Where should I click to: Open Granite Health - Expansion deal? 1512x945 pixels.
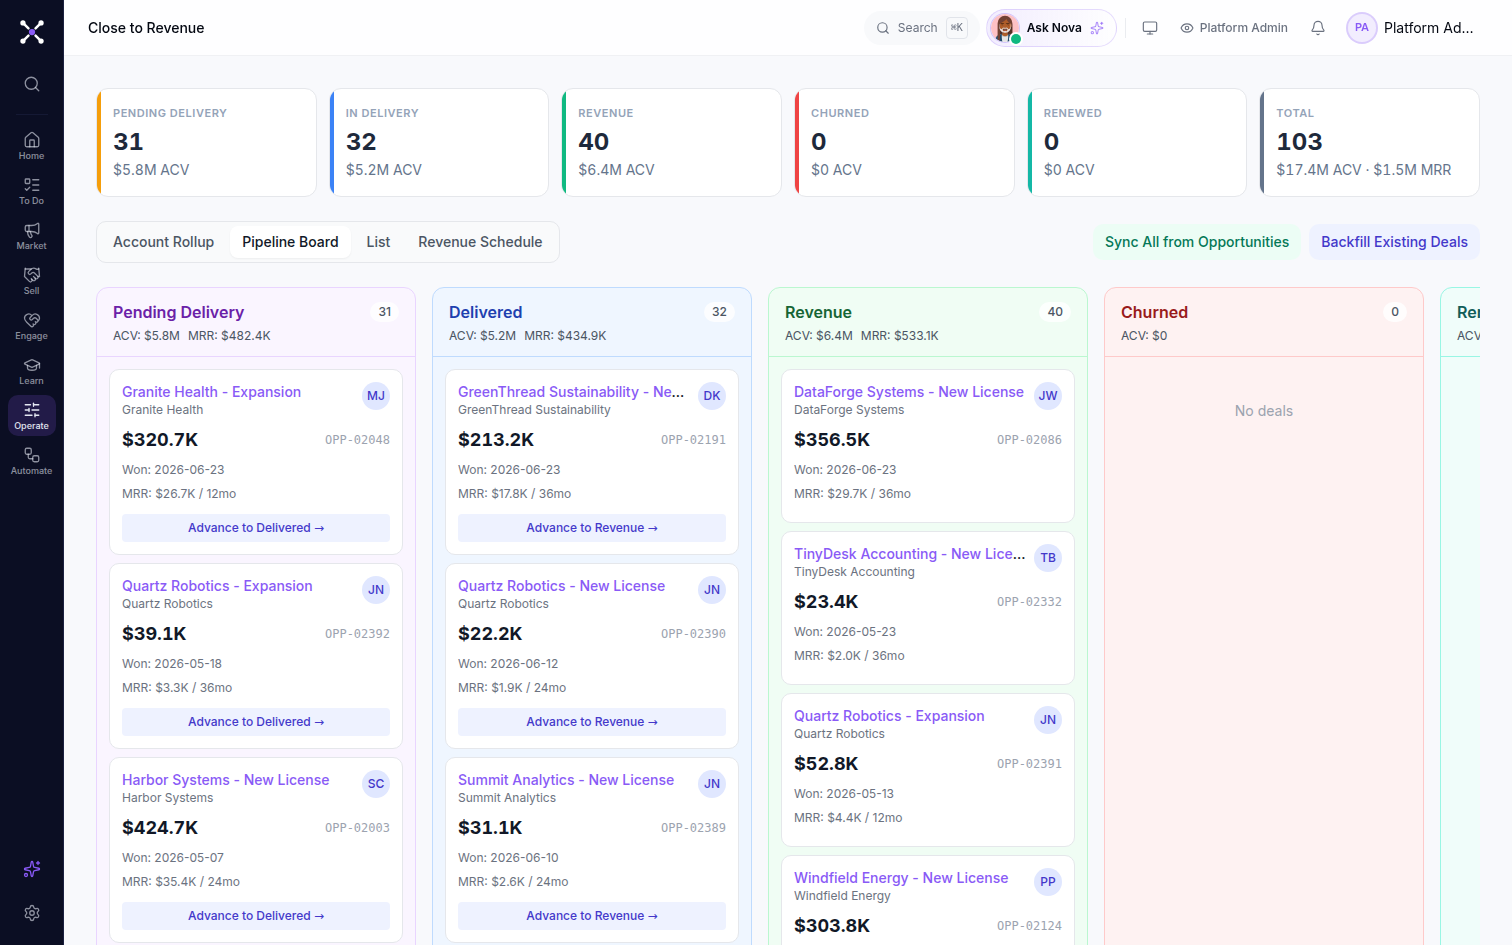pyautogui.click(x=211, y=392)
